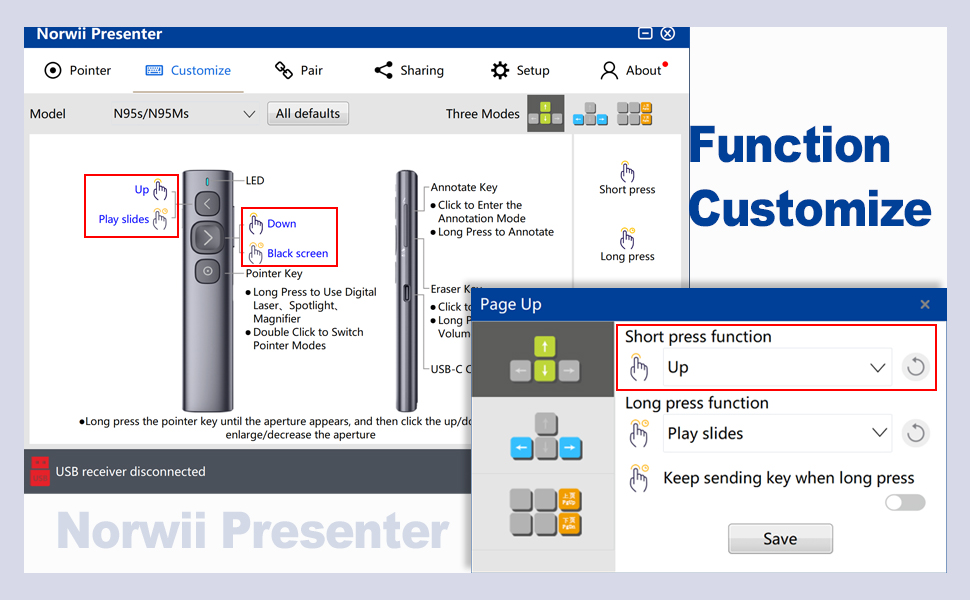Toggle Keep sending key when long press
Viewport: 970px width, 600px height.
click(x=905, y=502)
